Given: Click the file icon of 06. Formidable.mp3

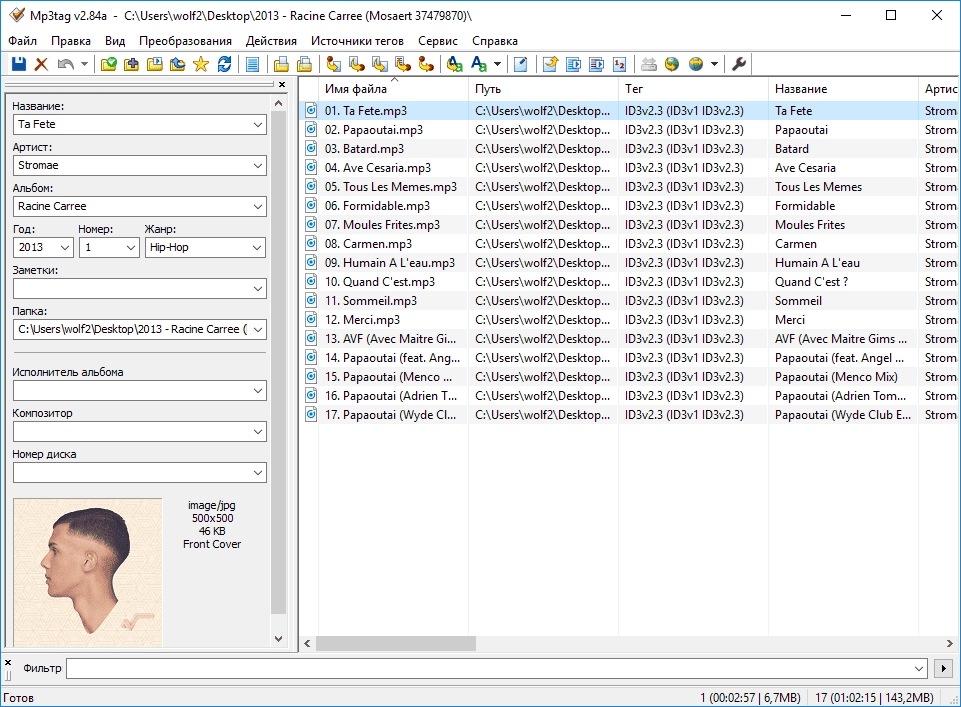Looking at the screenshot, I should [x=311, y=205].
